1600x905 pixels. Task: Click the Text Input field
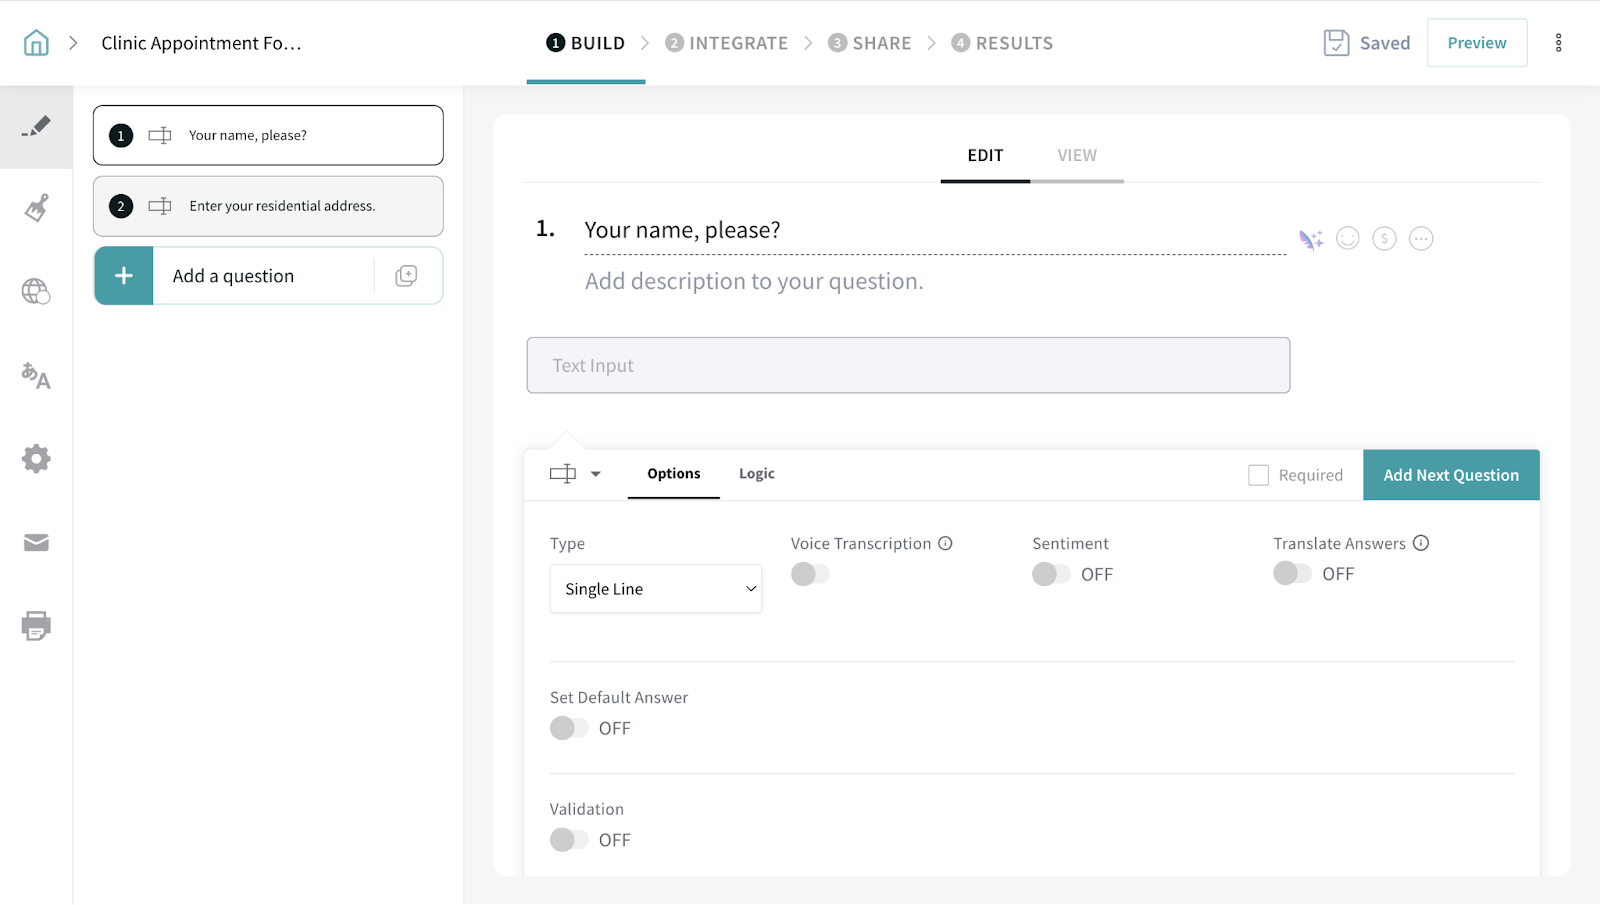coord(908,366)
